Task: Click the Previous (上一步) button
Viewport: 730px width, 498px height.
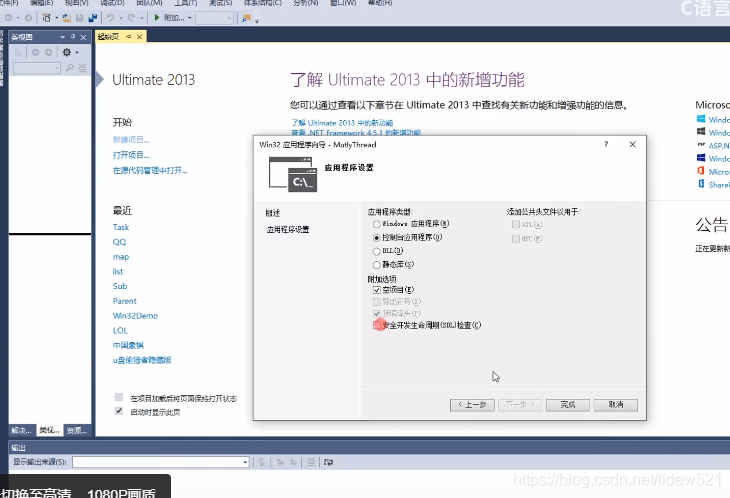Action: click(x=472, y=405)
